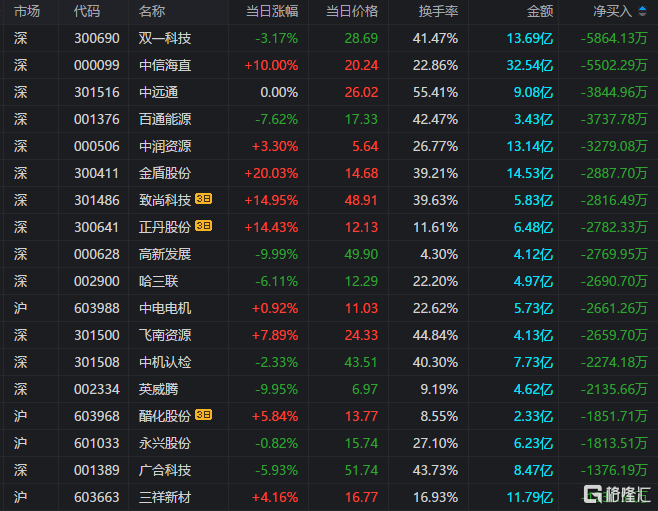Click the -9.99% change for 高新发展

pos(277,254)
